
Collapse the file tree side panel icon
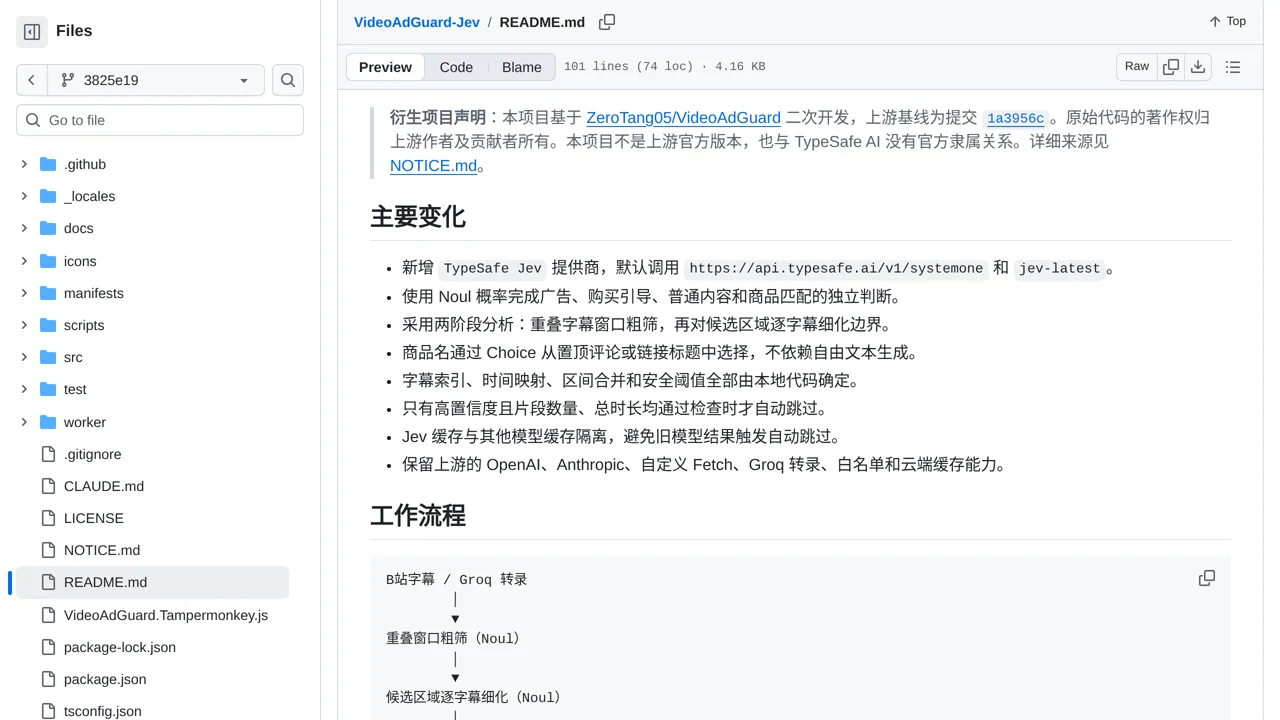click(x=32, y=32)
